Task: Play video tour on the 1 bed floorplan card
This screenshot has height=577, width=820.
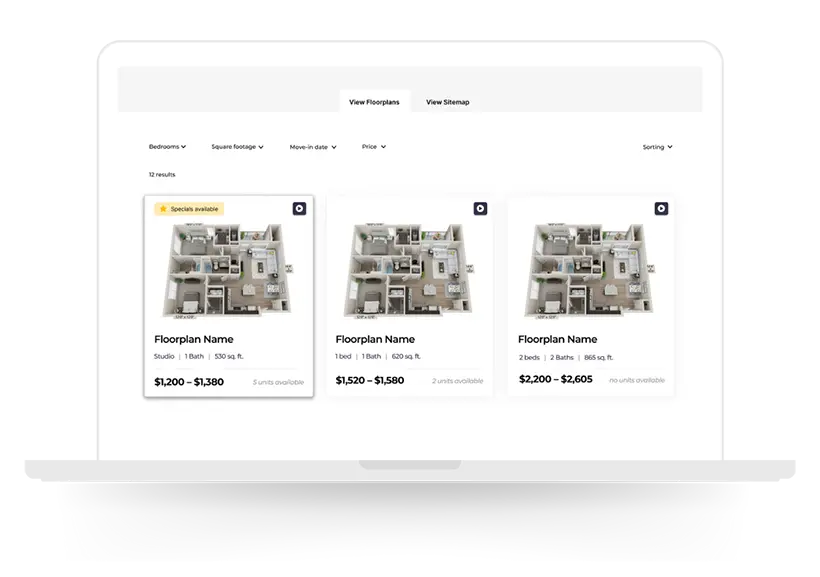Action: 480,209
